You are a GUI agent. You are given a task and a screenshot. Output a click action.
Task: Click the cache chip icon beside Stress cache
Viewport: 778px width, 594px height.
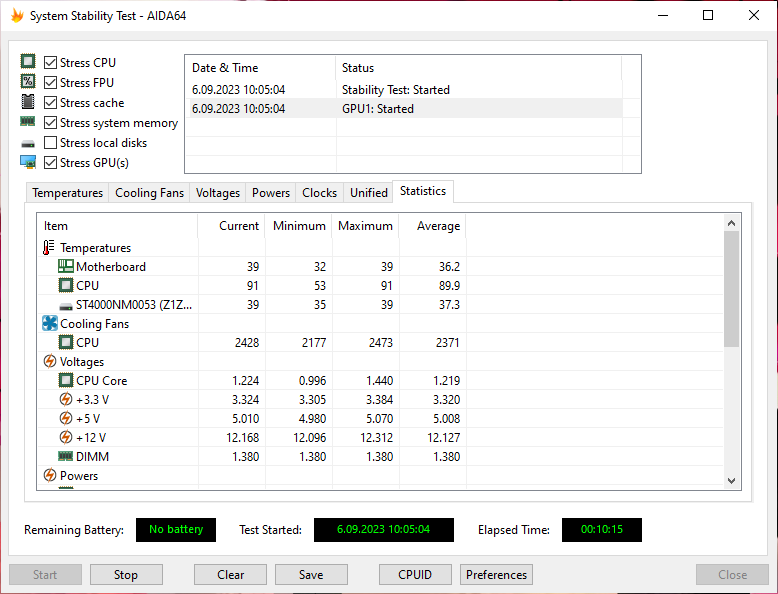click(x=28, y=102)
